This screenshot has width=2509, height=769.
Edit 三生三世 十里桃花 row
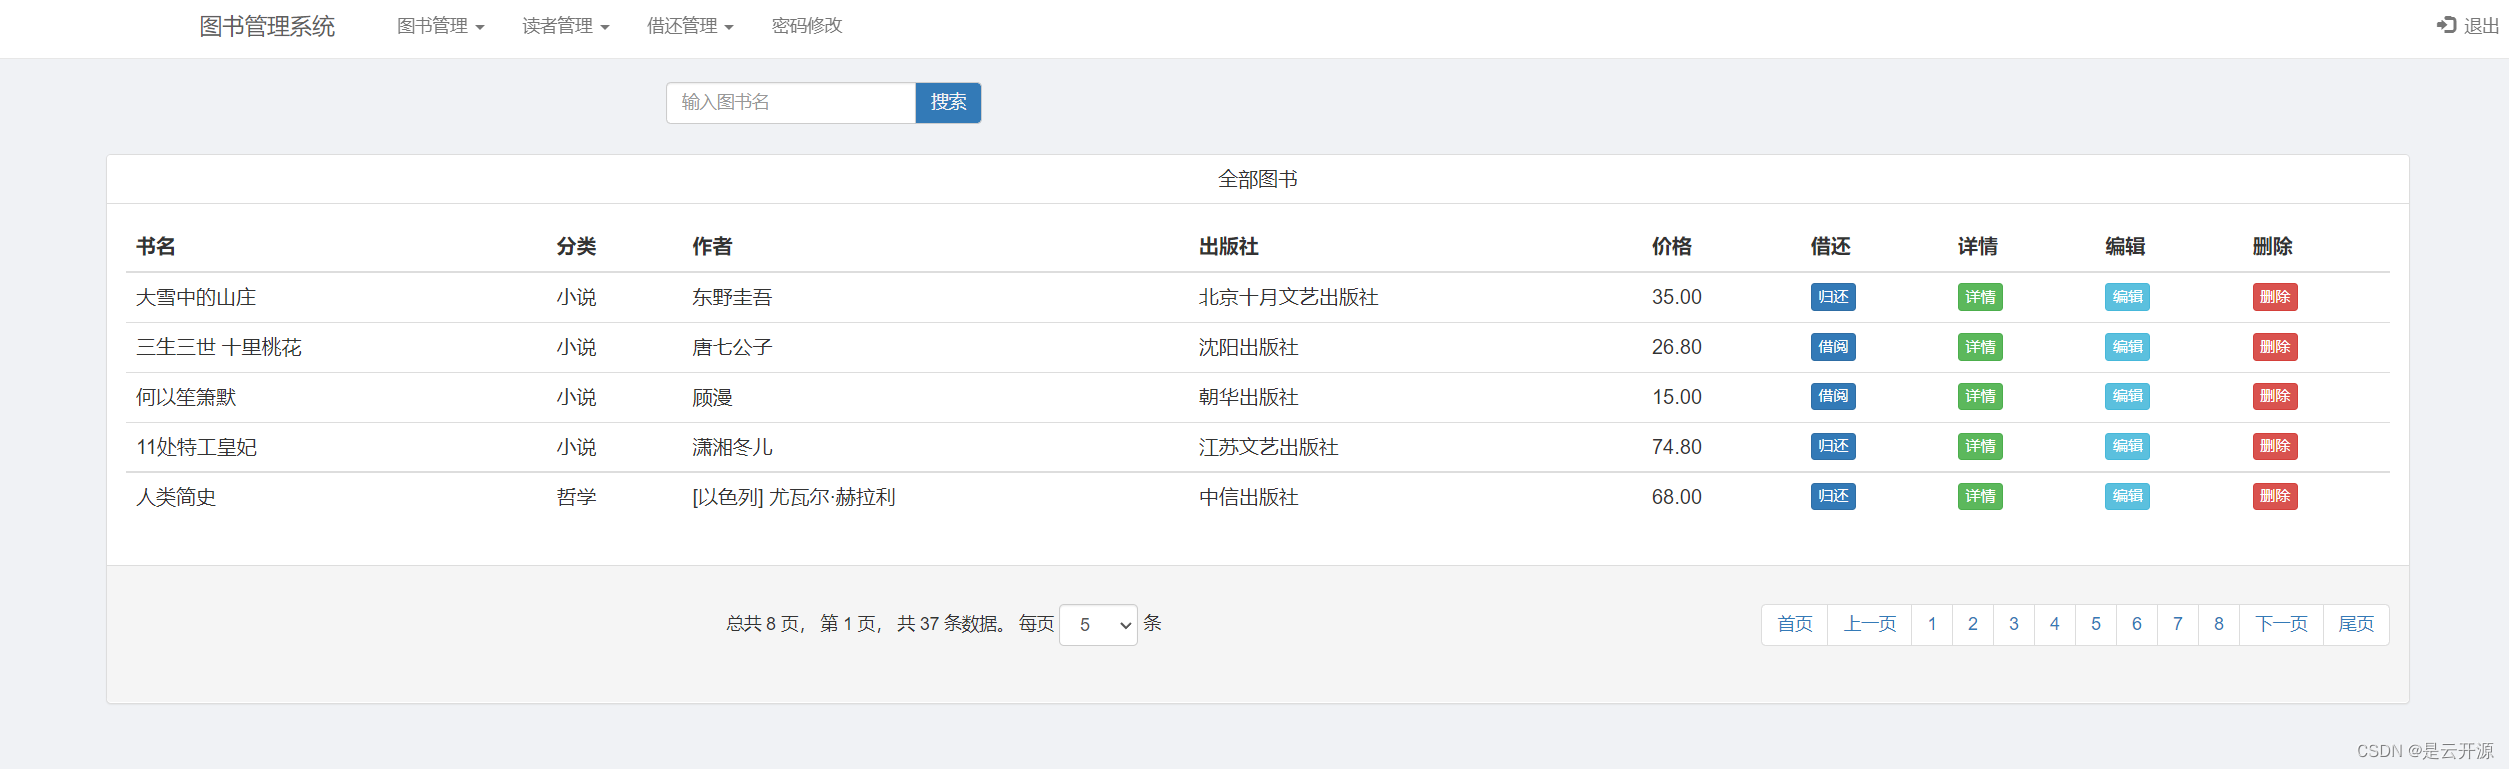coord(2127,347)
